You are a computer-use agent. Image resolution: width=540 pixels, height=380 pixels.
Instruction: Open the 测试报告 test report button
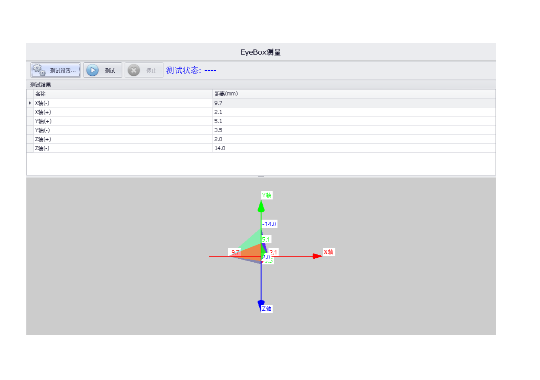[55, 70]
